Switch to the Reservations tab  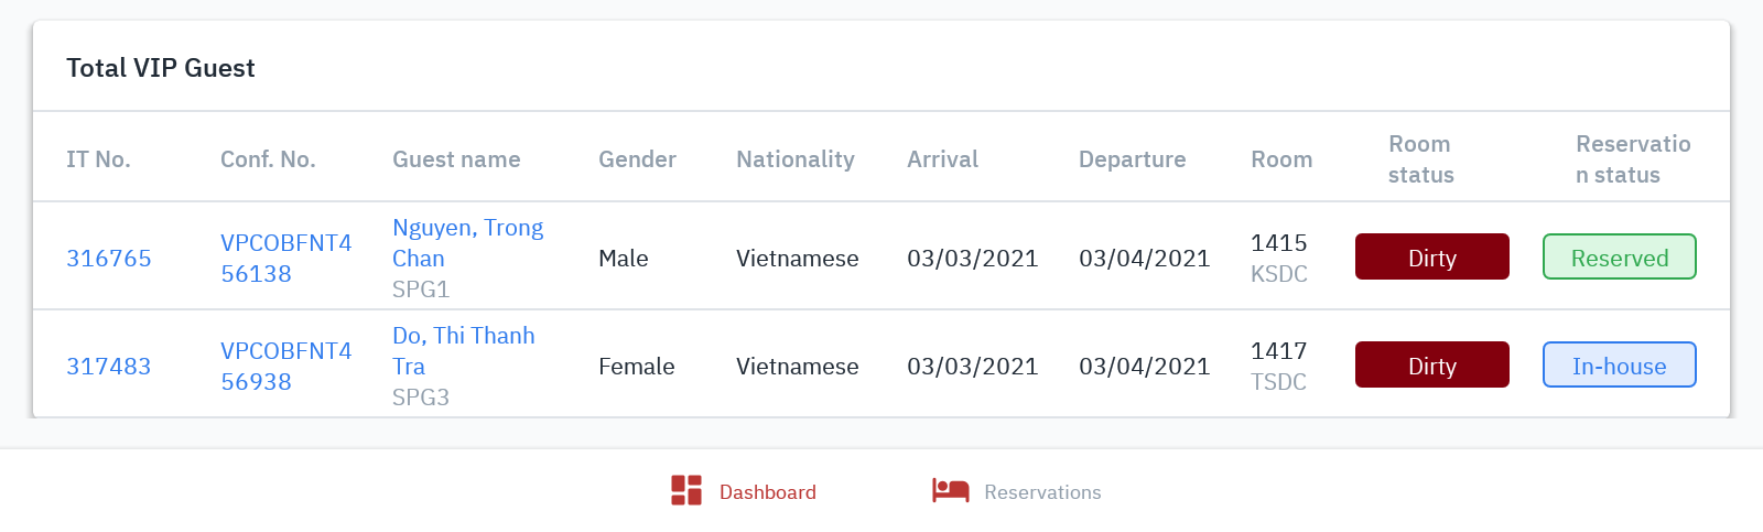[1041, 492]
